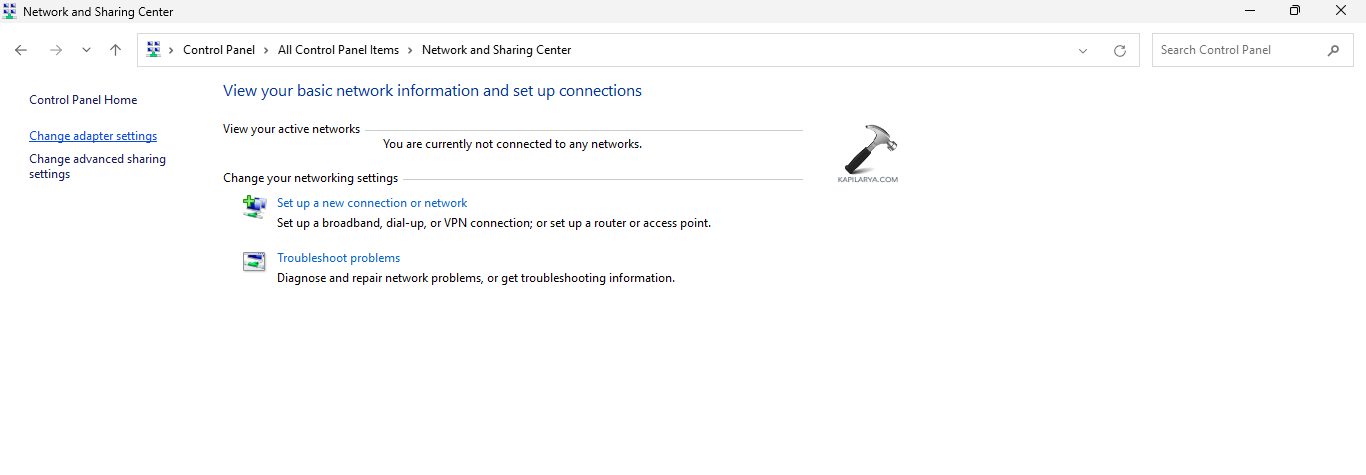Click the Troubleshoot problems icon
Screen dimensions: 1366x475
pyautogui.click(x=254, y=261)
